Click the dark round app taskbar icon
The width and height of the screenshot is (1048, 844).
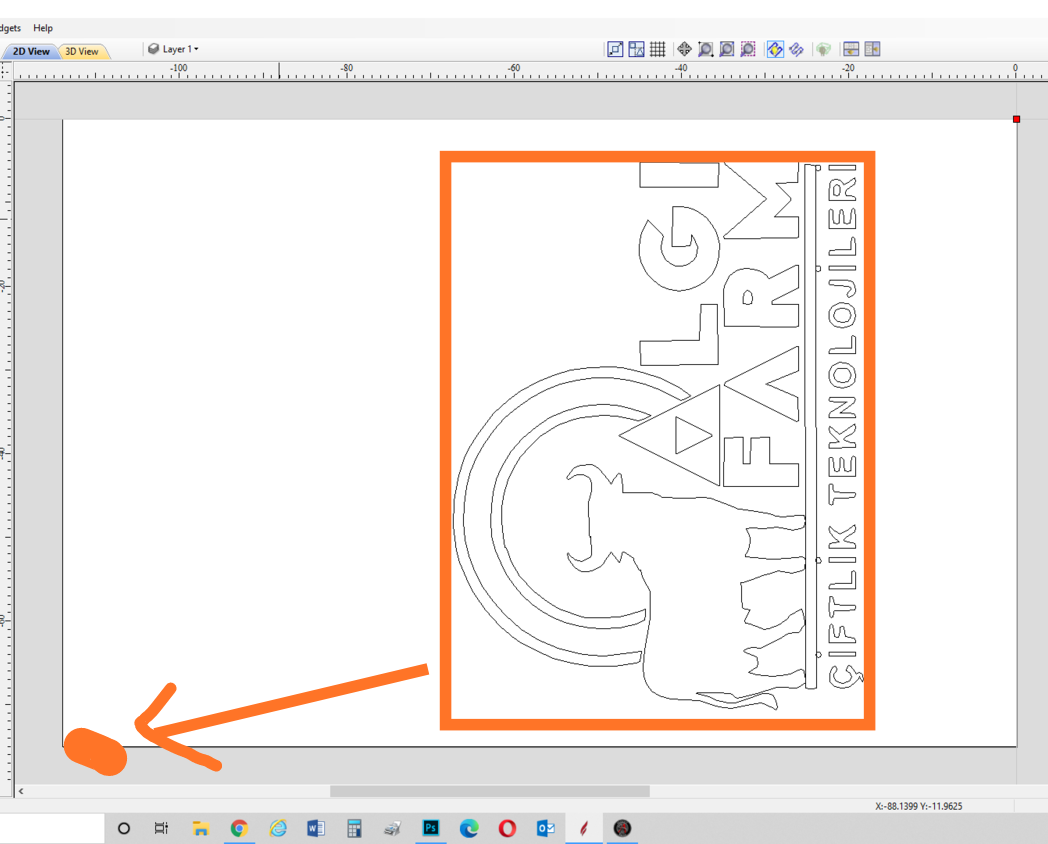coord(622,829)
